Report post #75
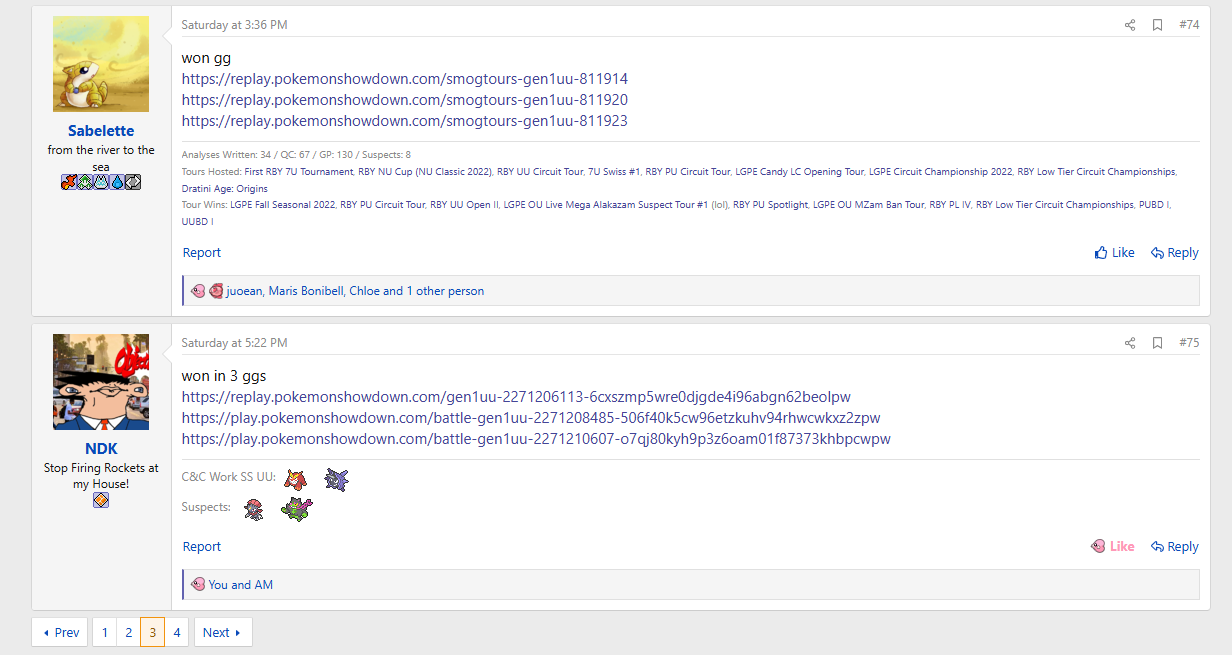Image resolution: width=1232 pixels, height=655 pixels. point(202,547)
